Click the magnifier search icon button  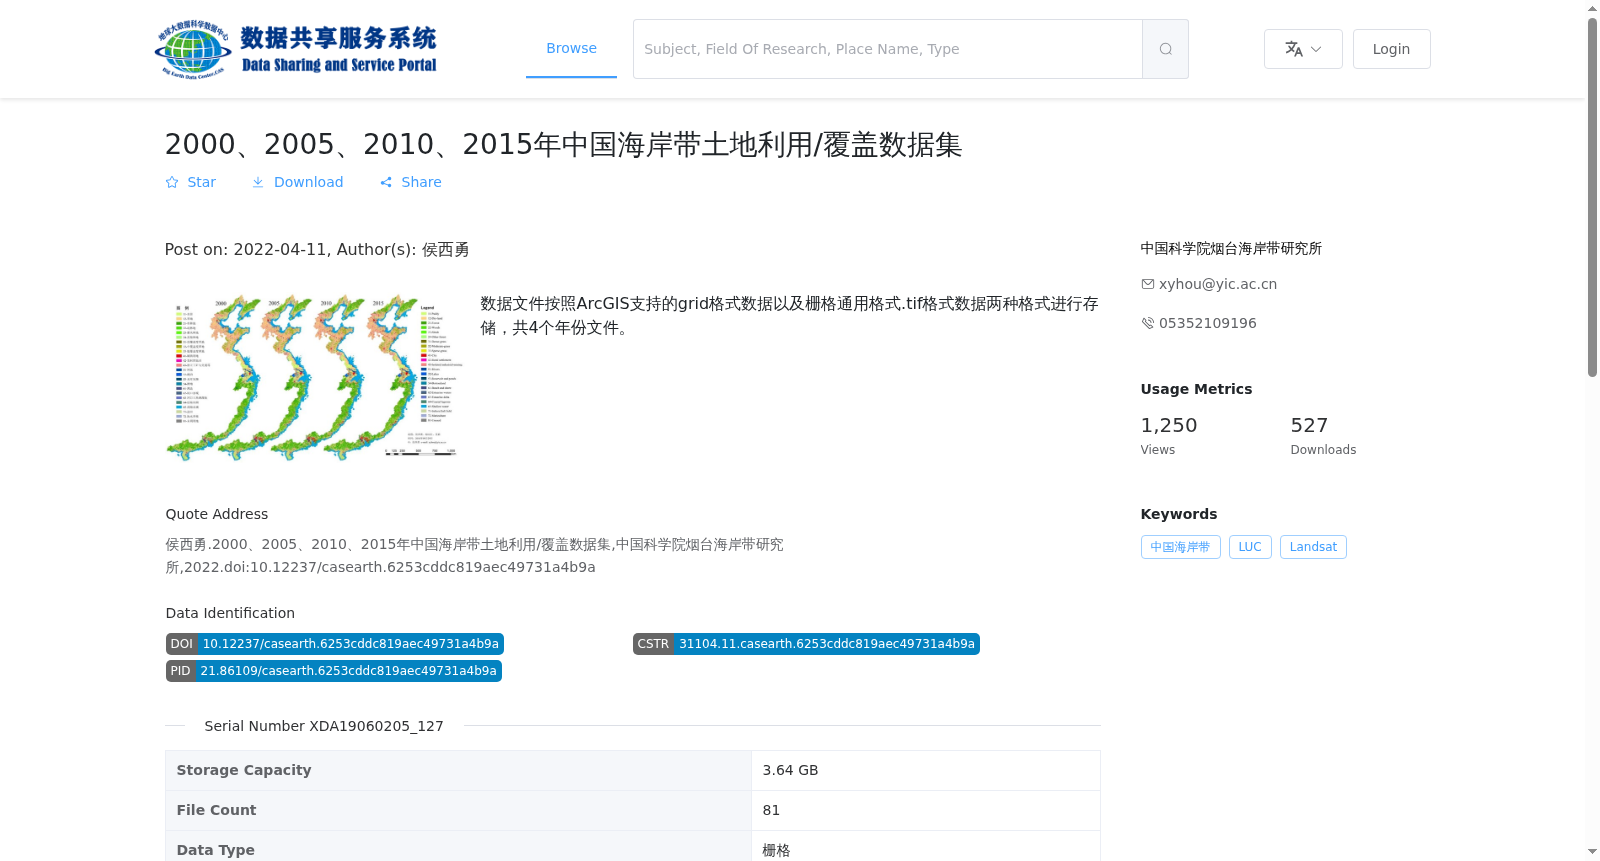[1165, 49]
